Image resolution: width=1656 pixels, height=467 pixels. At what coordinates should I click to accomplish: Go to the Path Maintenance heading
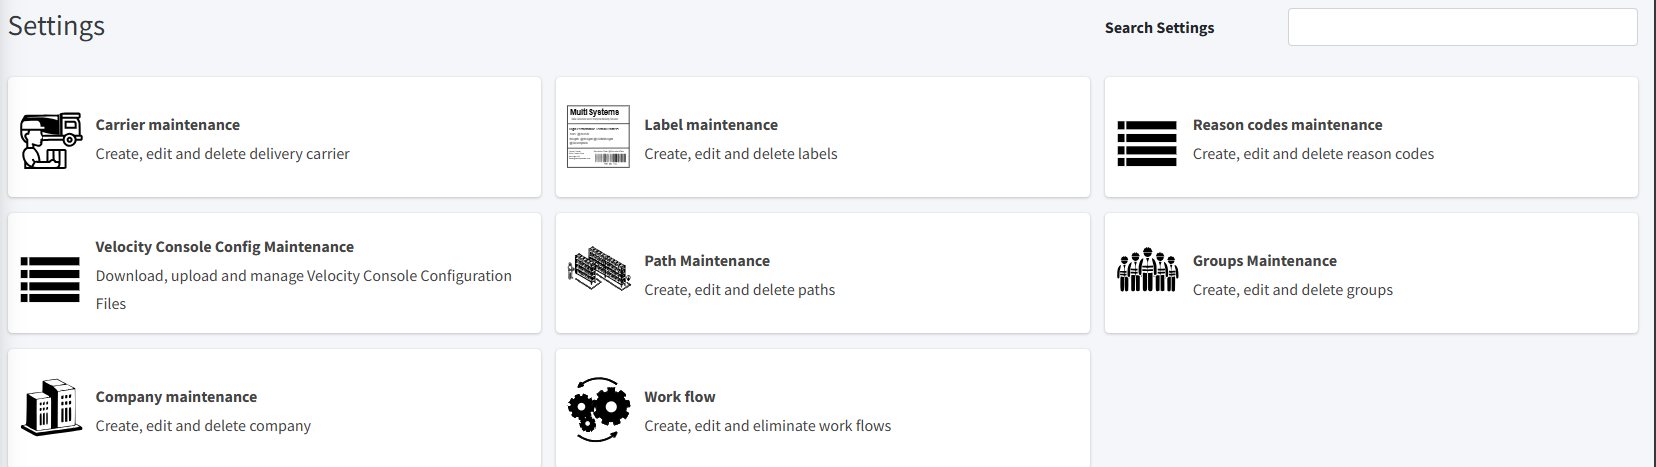(707, 261)
